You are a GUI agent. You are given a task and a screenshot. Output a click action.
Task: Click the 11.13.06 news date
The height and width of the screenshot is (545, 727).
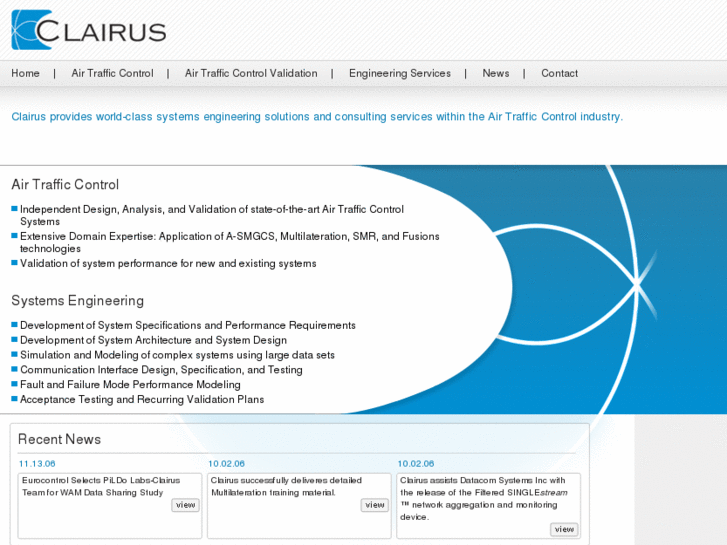[x=37, y=464]
